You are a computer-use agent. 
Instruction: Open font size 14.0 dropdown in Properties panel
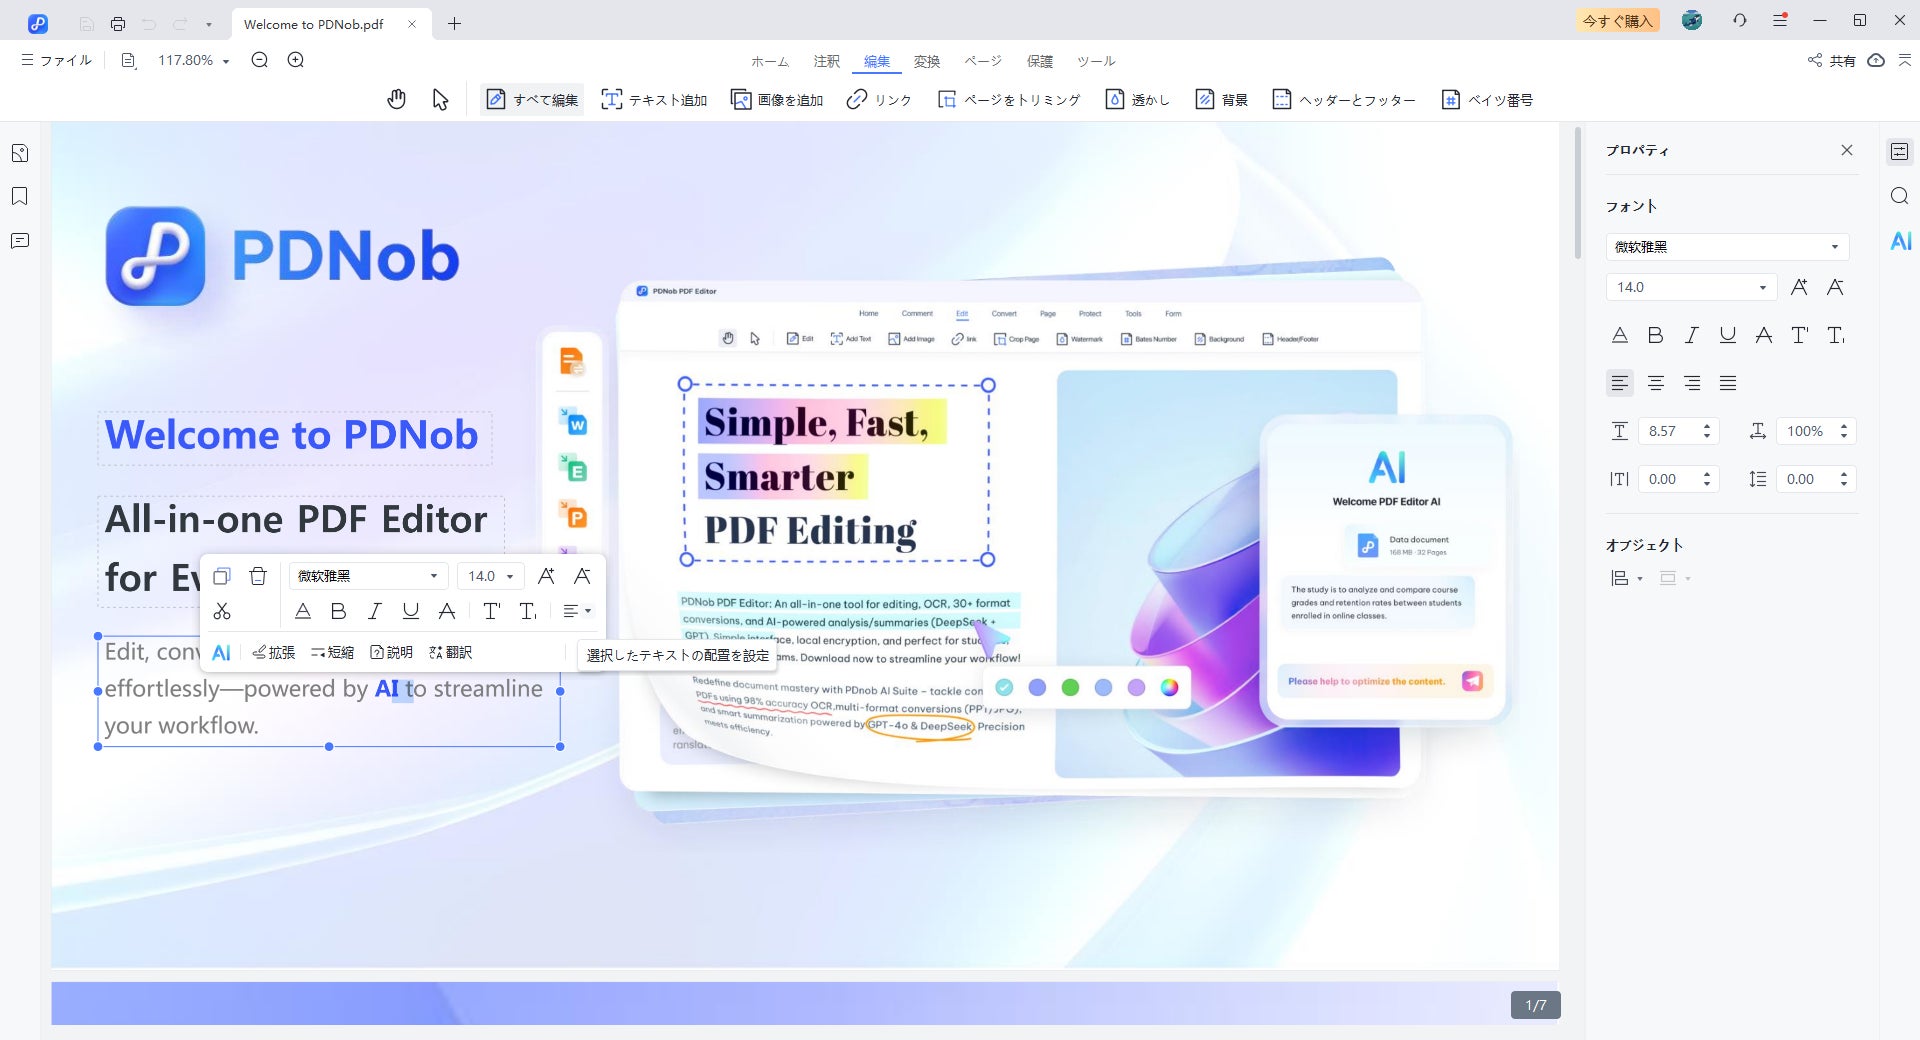coord(1692,287)
